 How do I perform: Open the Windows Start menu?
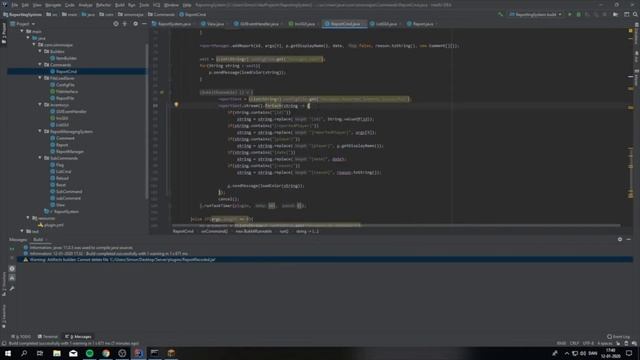[x=7, y=353]
